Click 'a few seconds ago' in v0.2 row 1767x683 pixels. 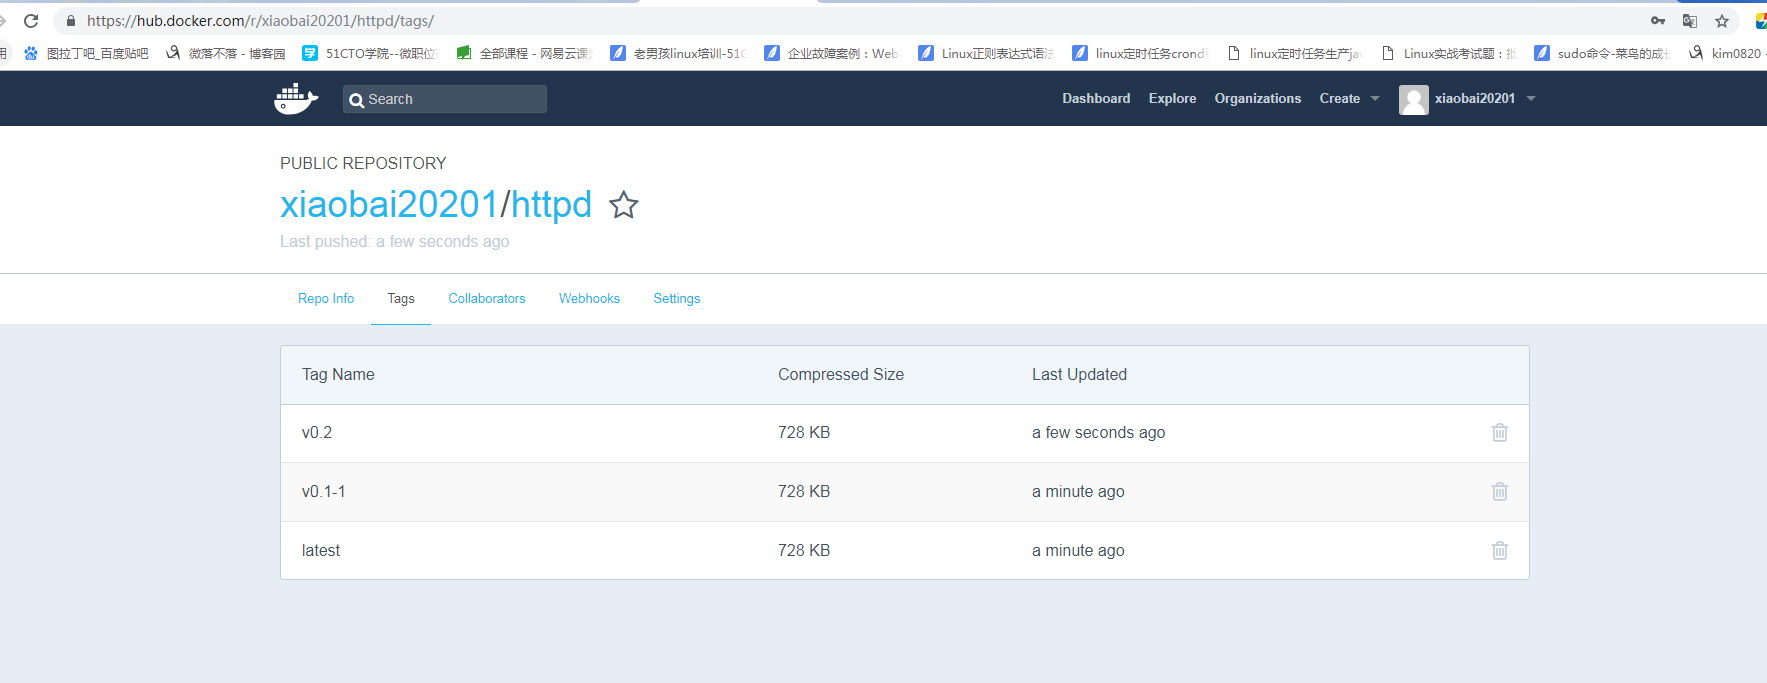(1098, 433)
